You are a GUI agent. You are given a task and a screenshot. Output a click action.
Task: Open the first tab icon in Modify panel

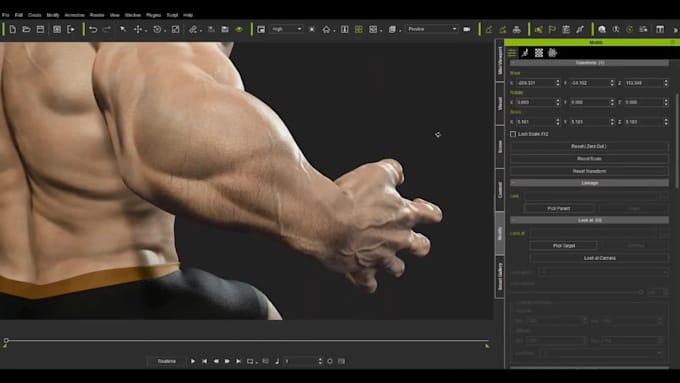pos(512,53)
